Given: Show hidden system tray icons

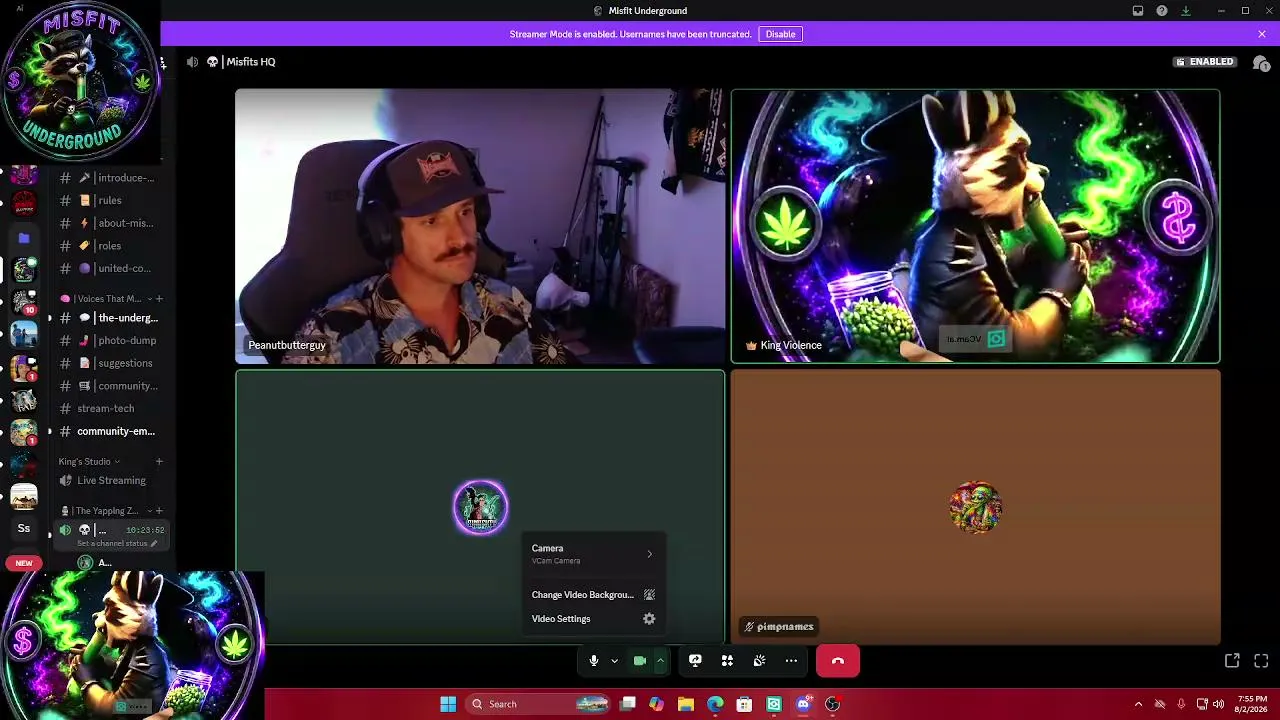Looking at the screenshot, I should pyautogui.click(x=1138, y=704).
